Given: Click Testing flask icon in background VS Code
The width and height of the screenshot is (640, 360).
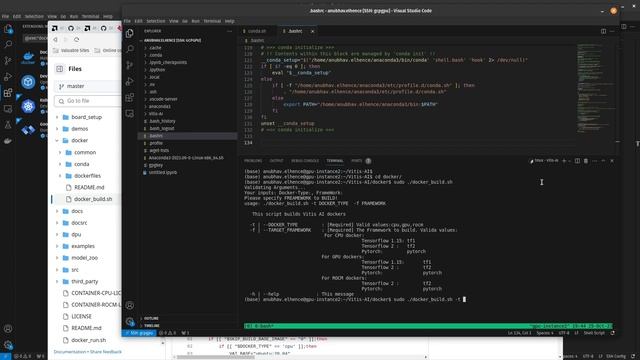Looking at the screenshot, I should click(x=8, y=125).
